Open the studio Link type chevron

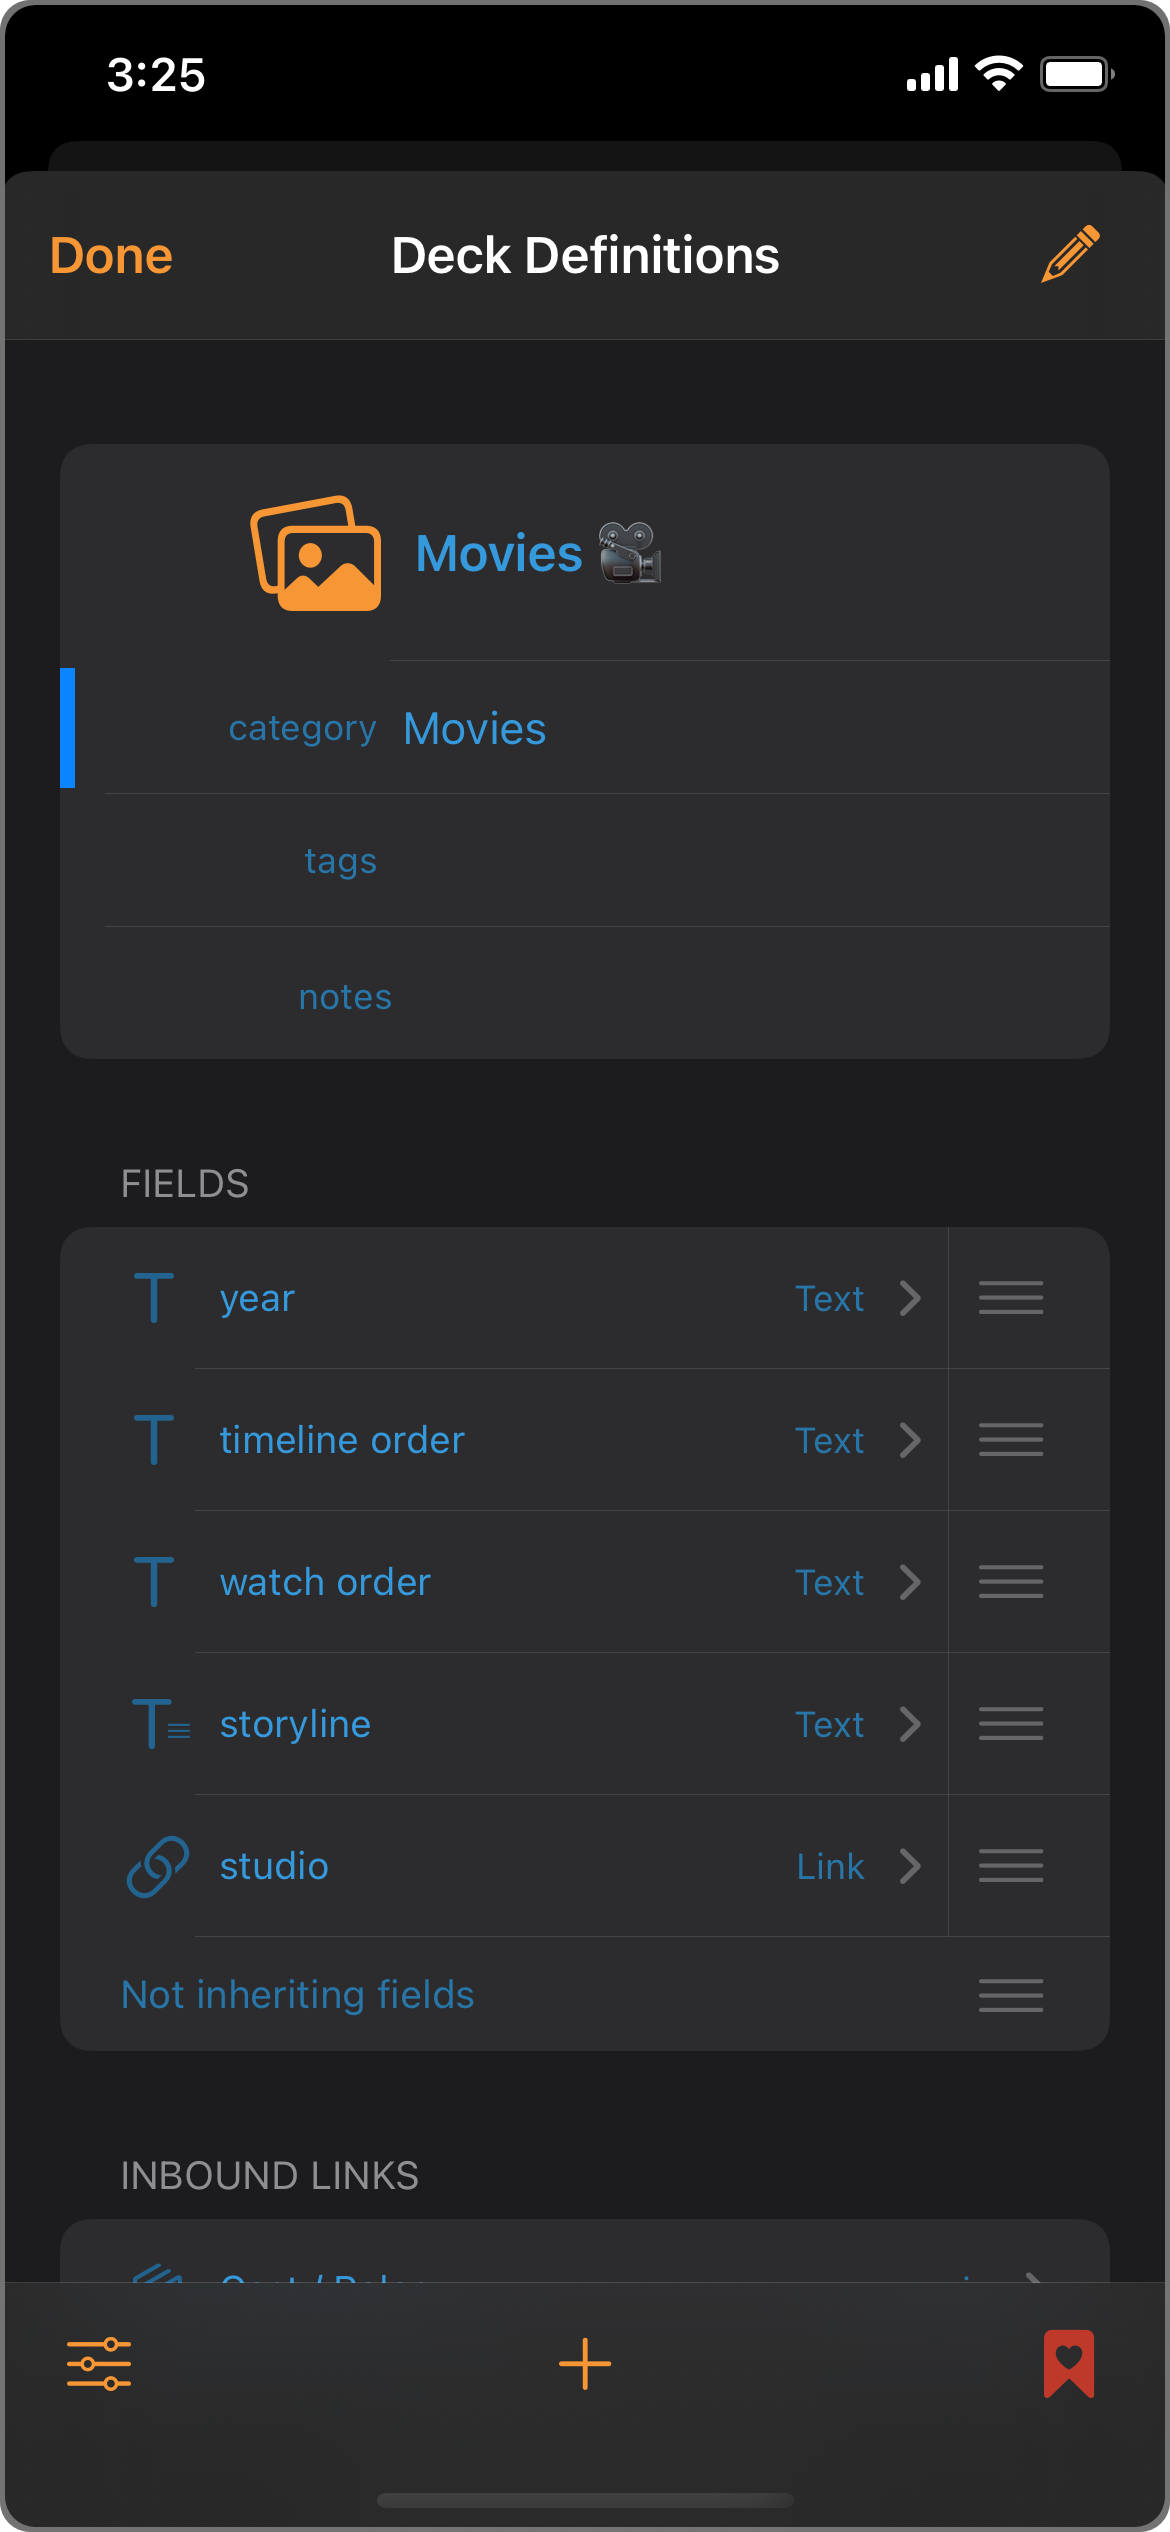pos(909,1866)
